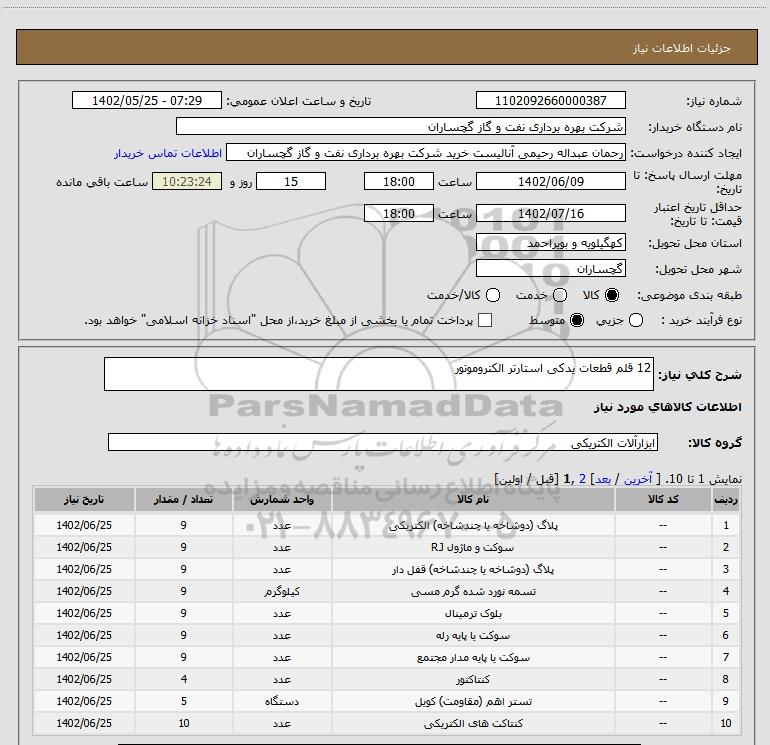770x745 pixels.
Task: Click the need number field 1102092660000387
Action: (x=550, y=100)
